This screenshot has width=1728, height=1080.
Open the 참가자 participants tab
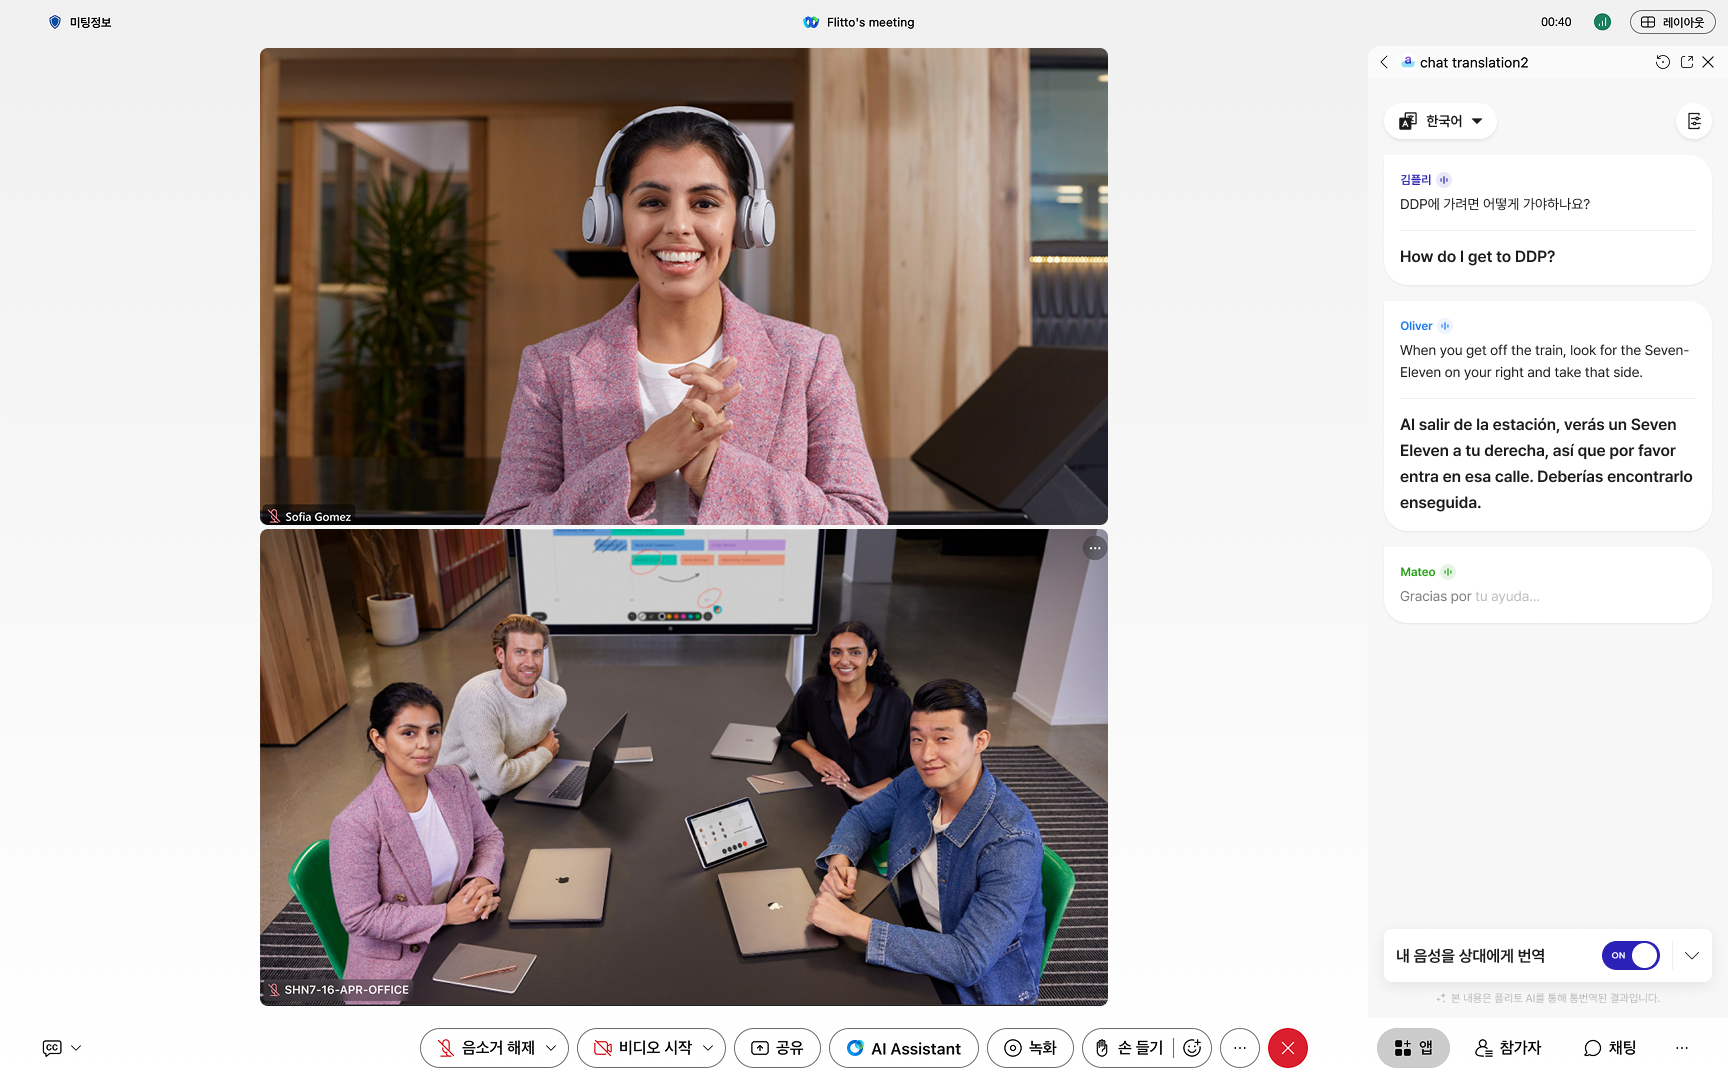(x=1508, y=1048)
